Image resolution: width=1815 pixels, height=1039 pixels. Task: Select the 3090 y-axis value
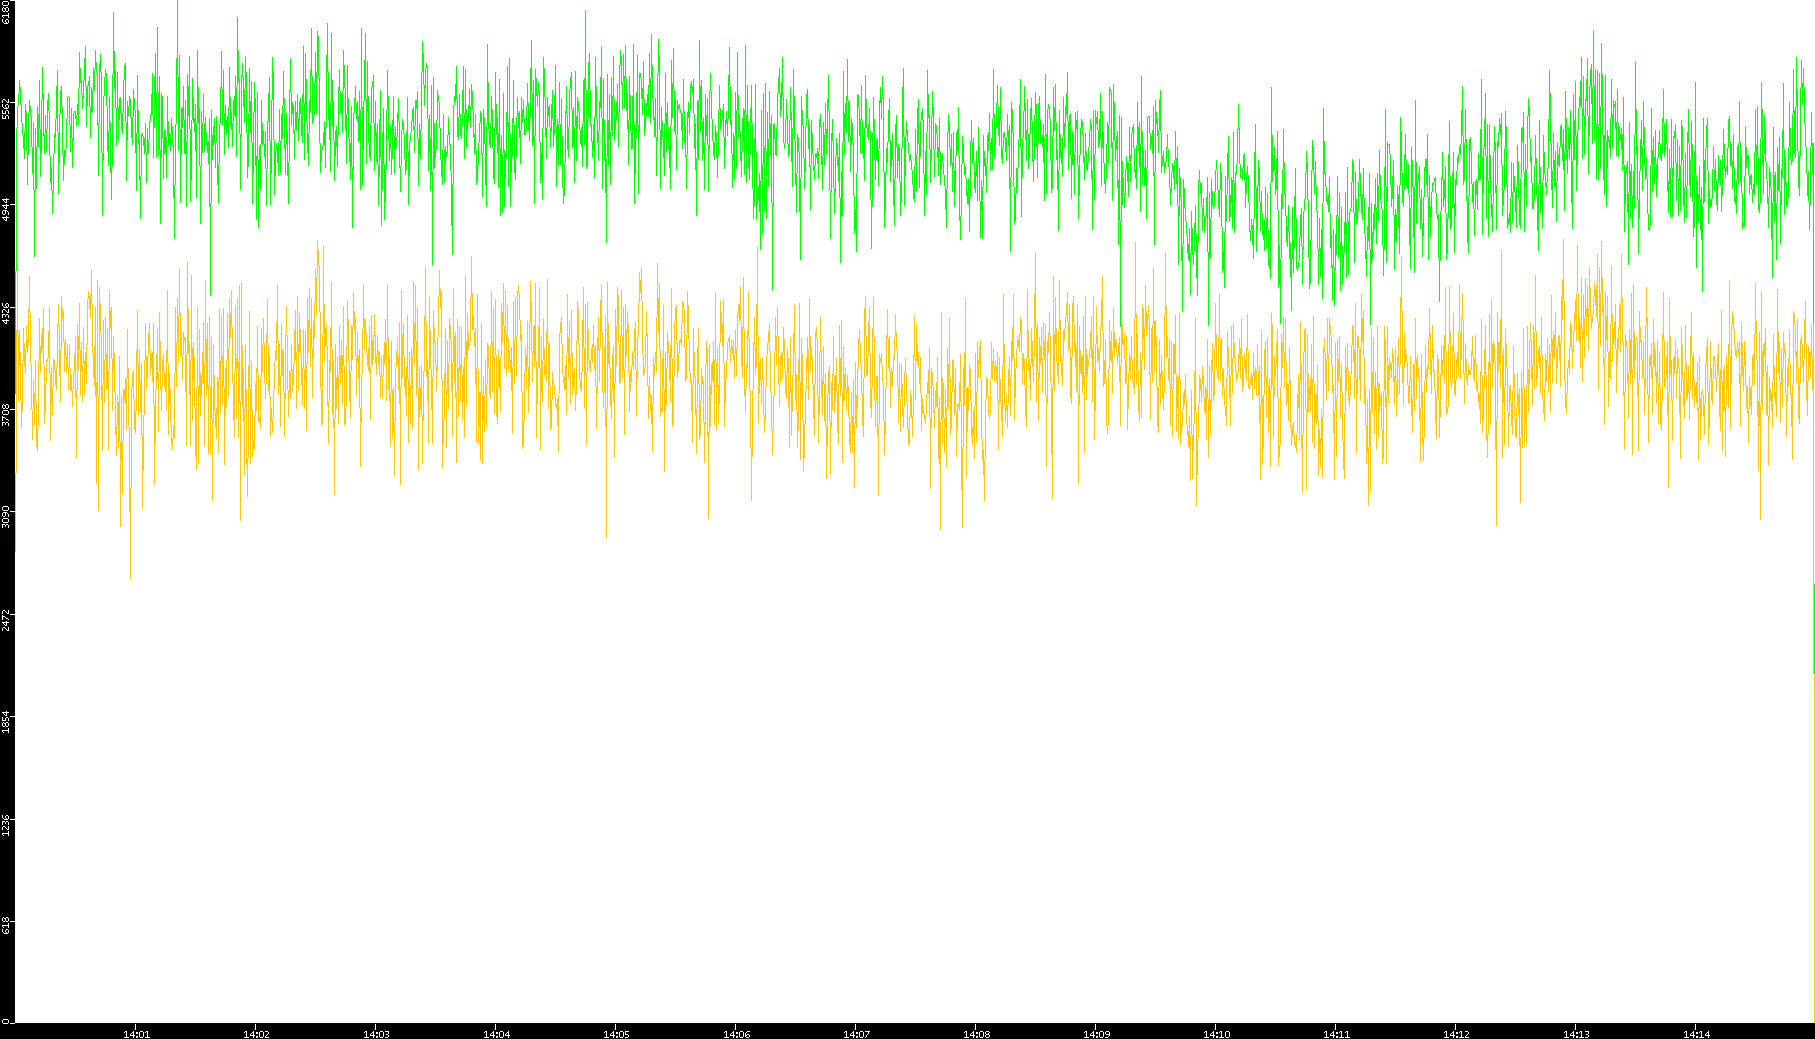[7, 518]
